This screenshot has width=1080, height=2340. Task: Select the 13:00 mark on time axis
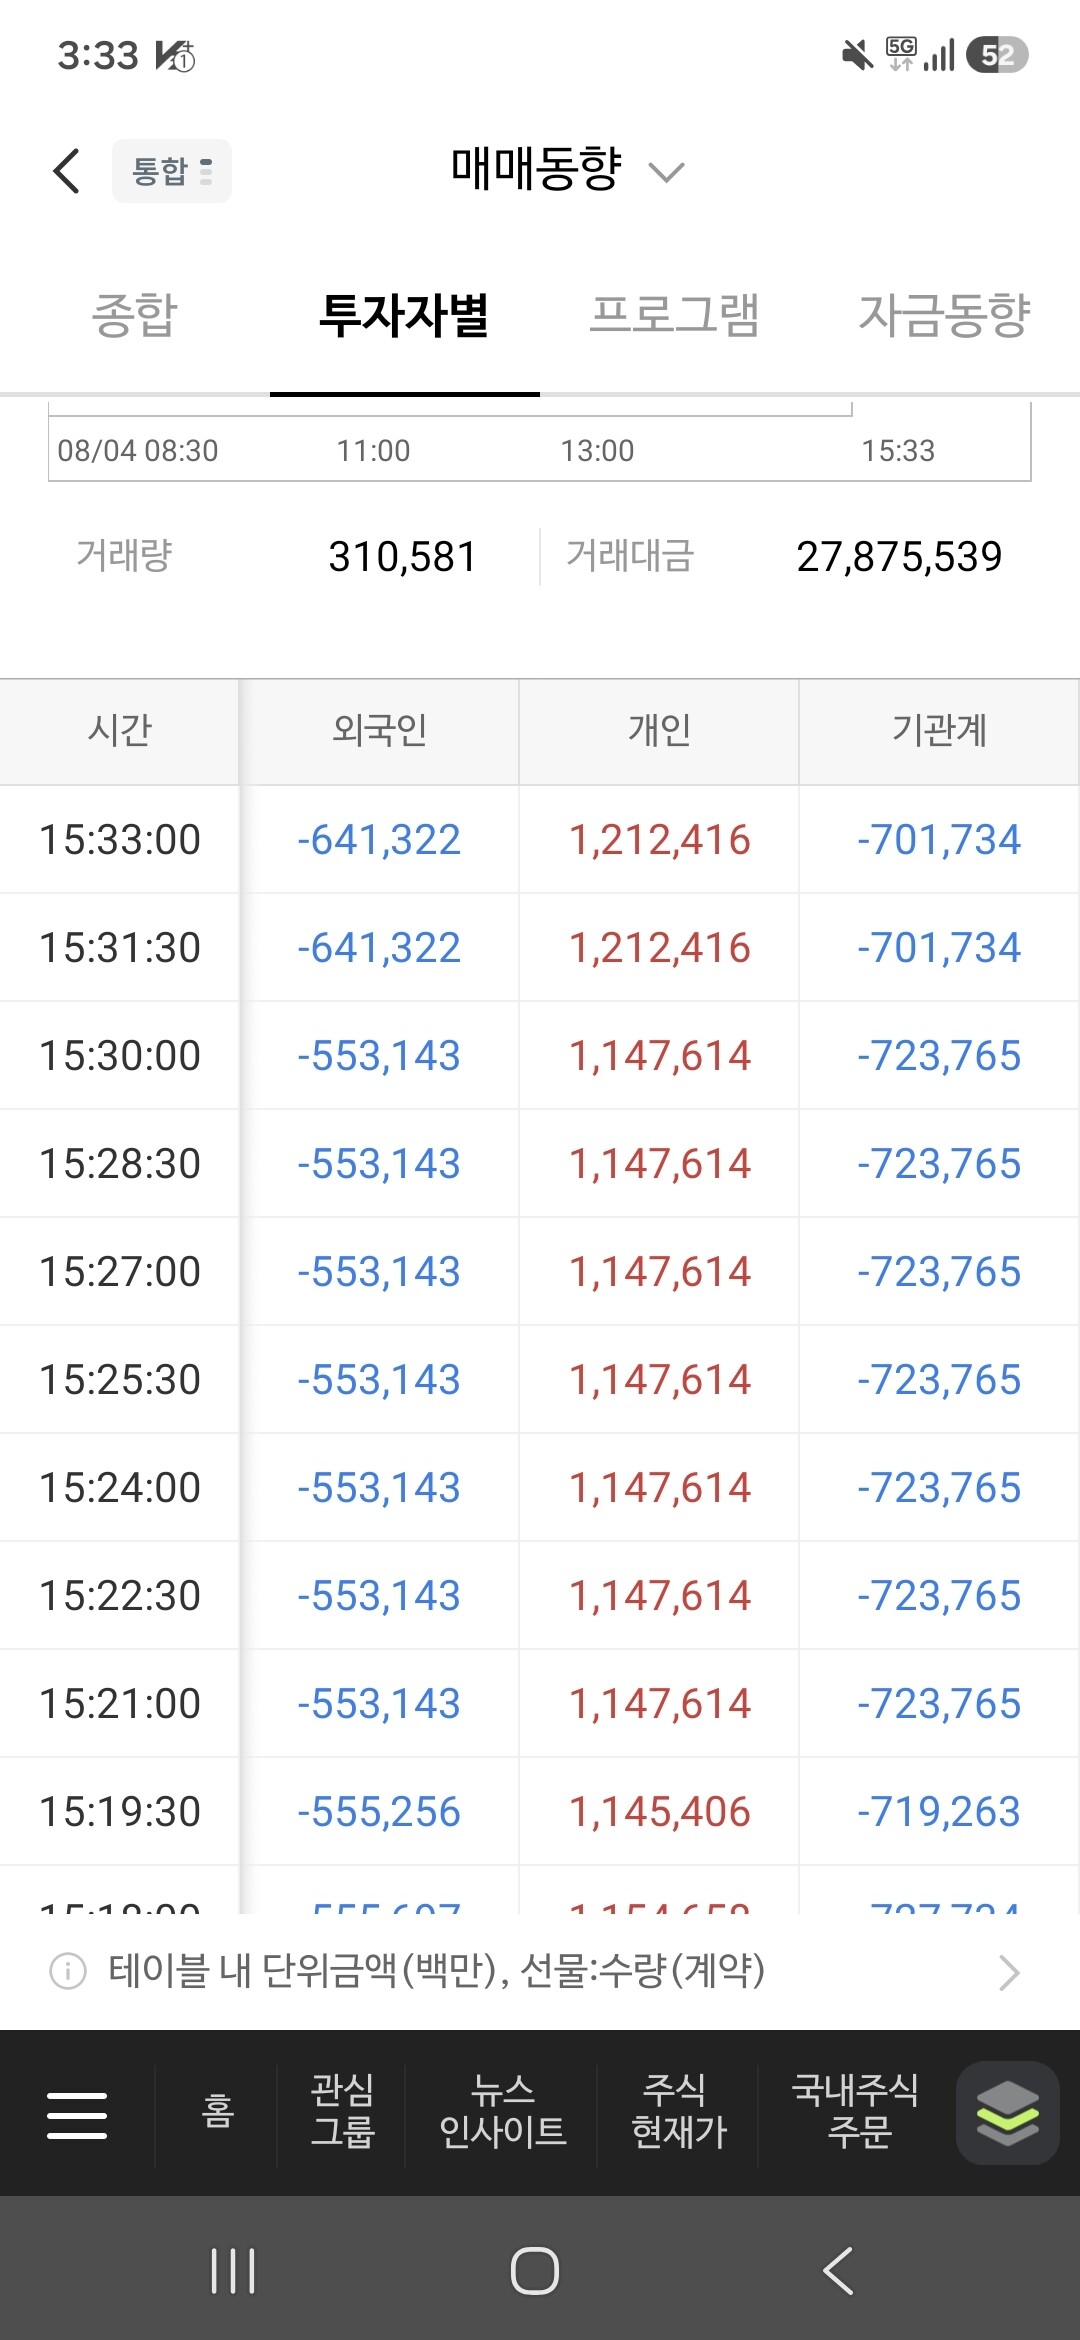click(597, 451)
